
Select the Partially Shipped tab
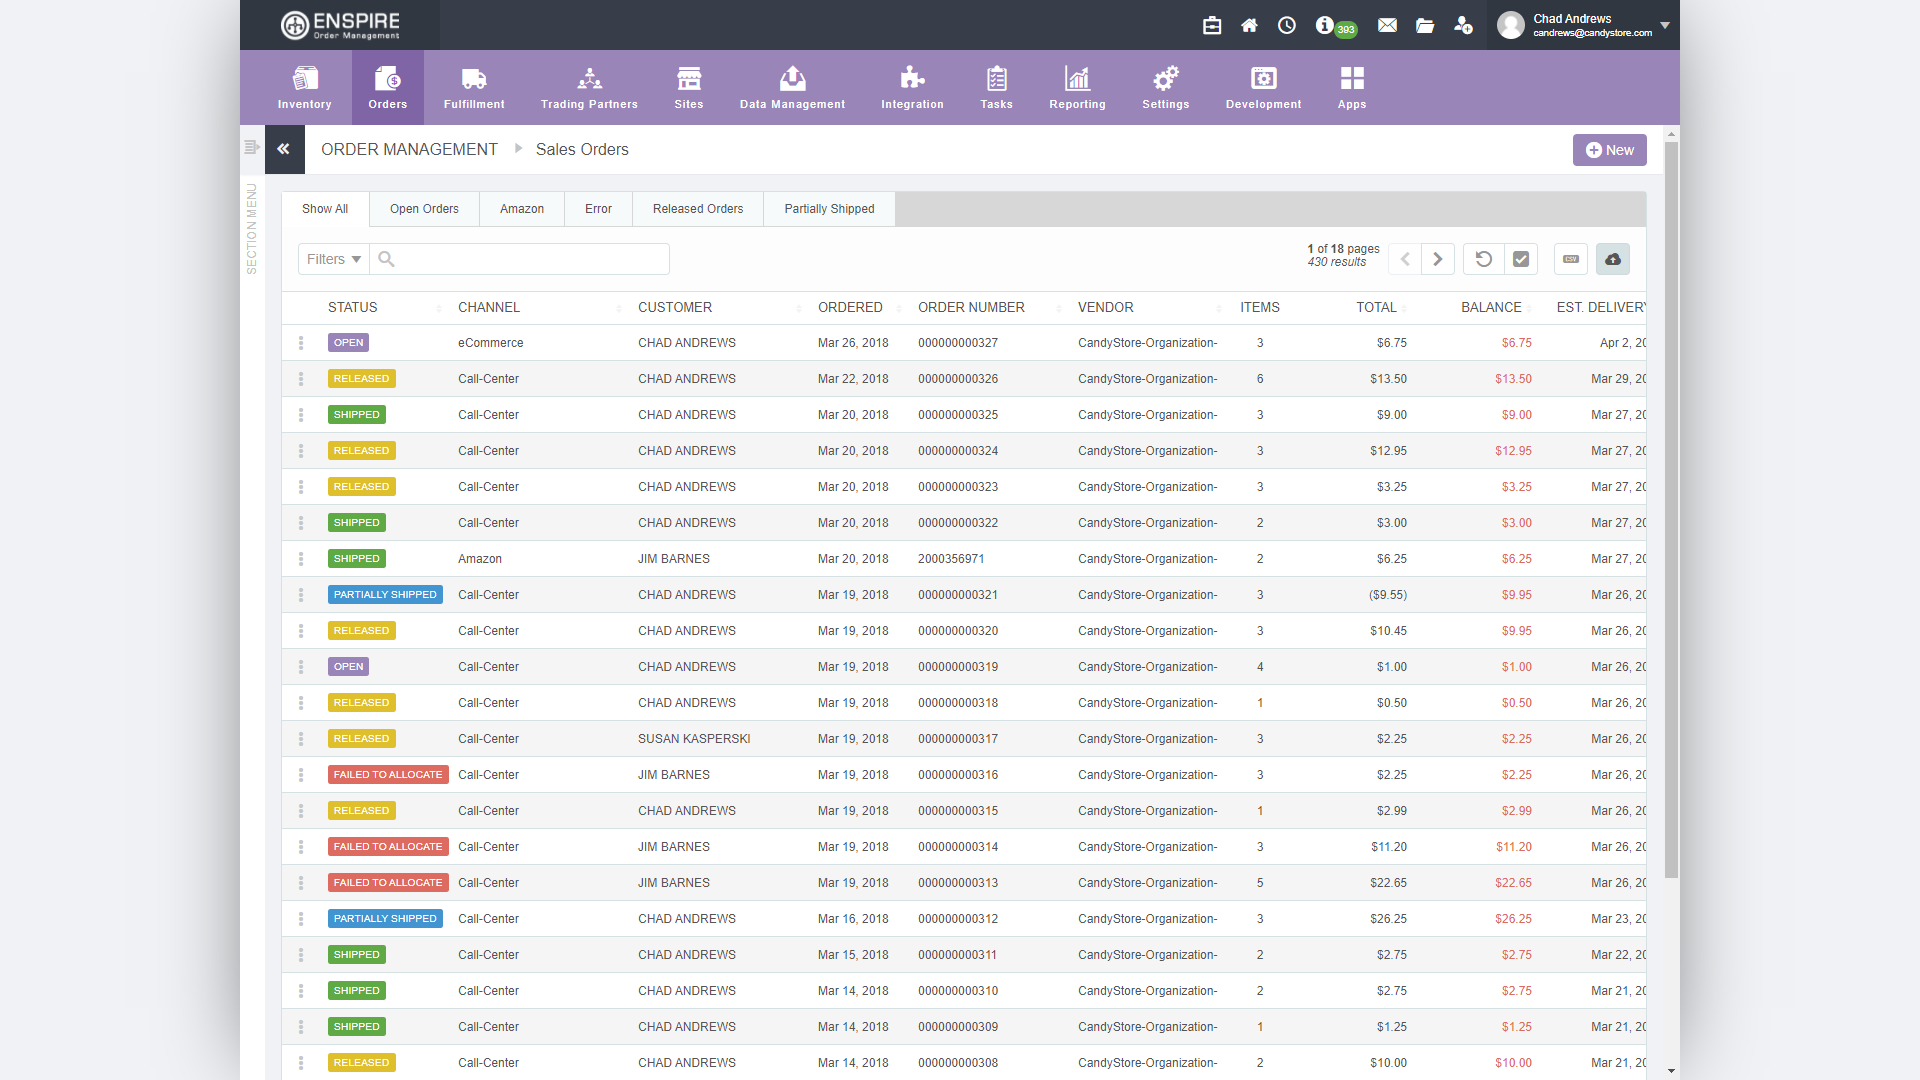[x=829, y=209]
